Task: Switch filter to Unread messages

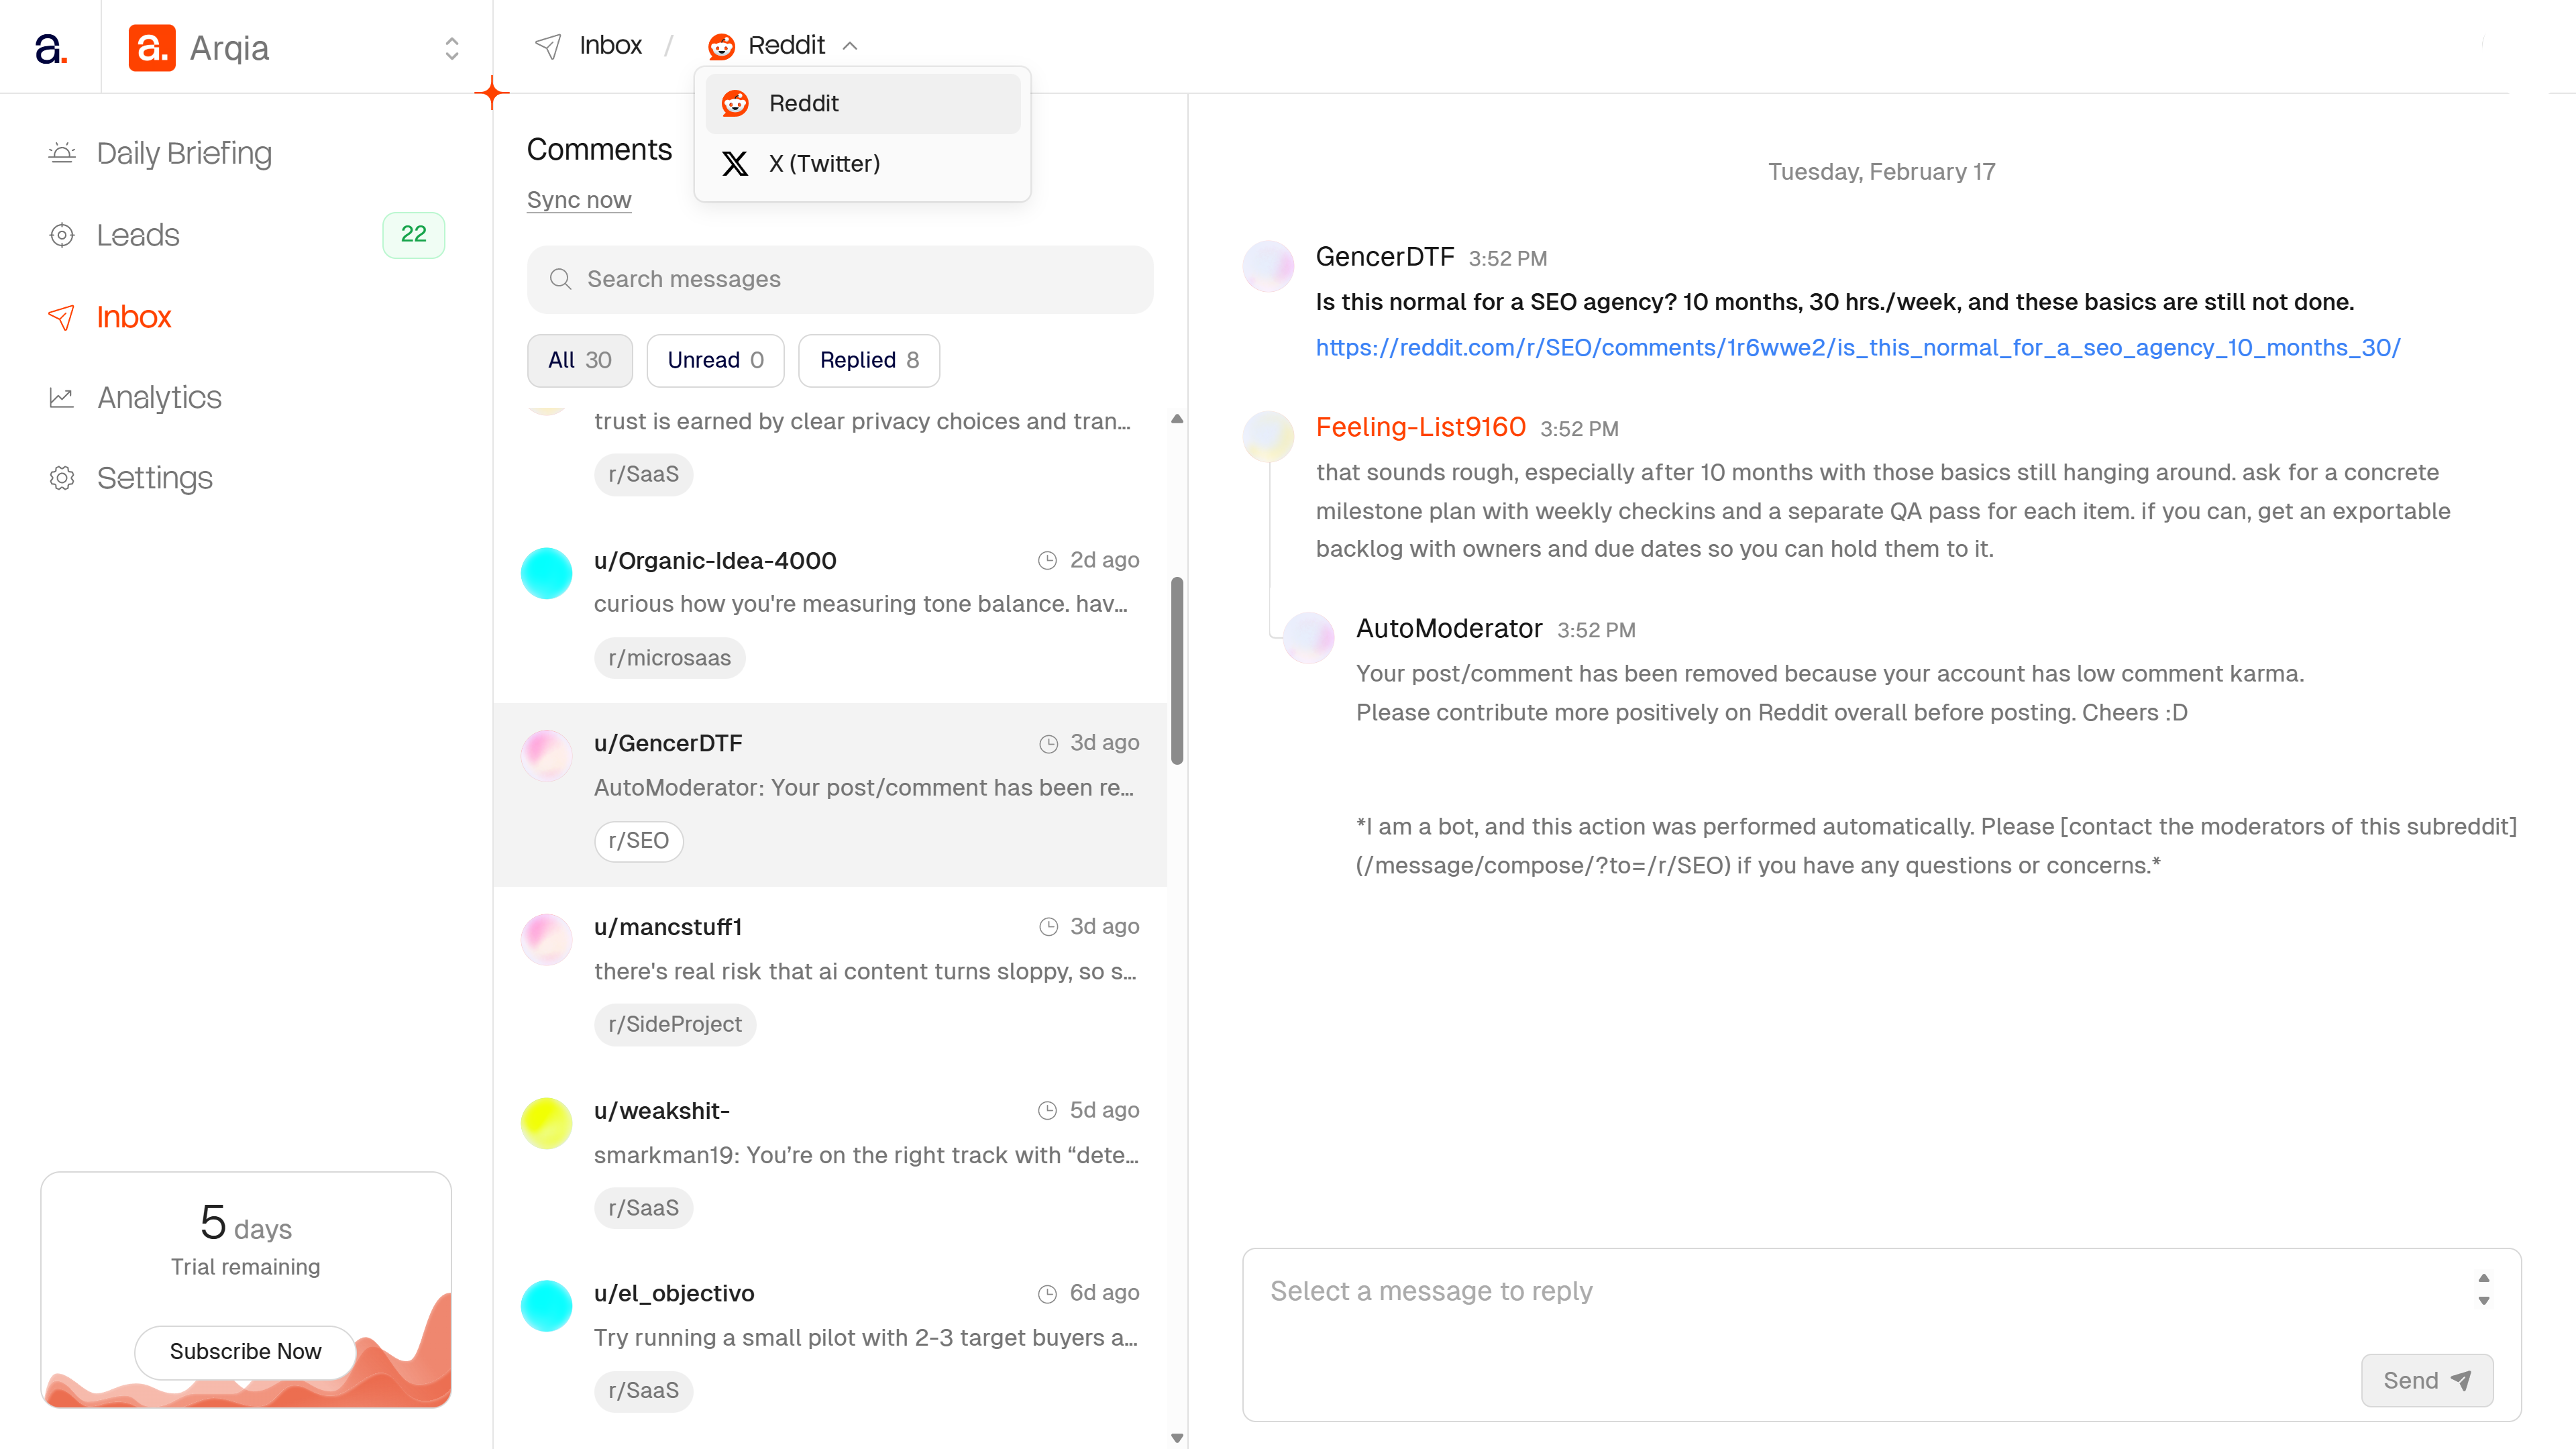Action: [714, 360]
